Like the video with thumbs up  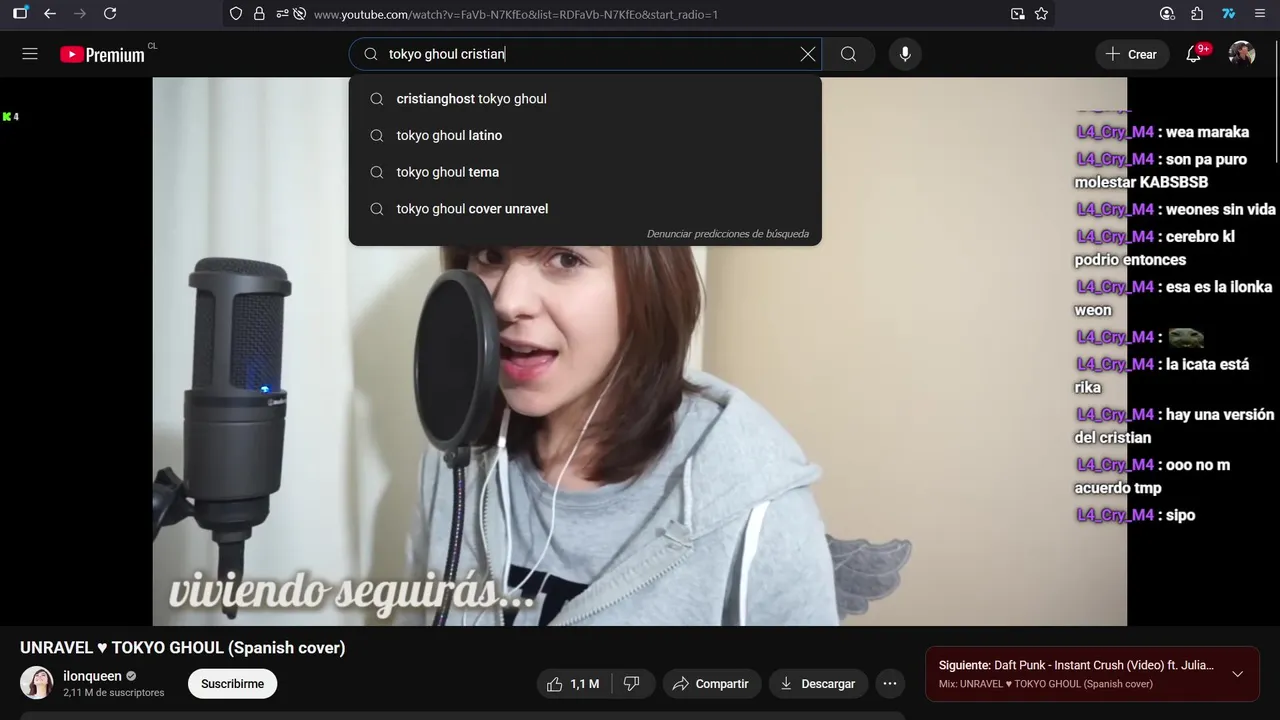(x=573, y=684)
